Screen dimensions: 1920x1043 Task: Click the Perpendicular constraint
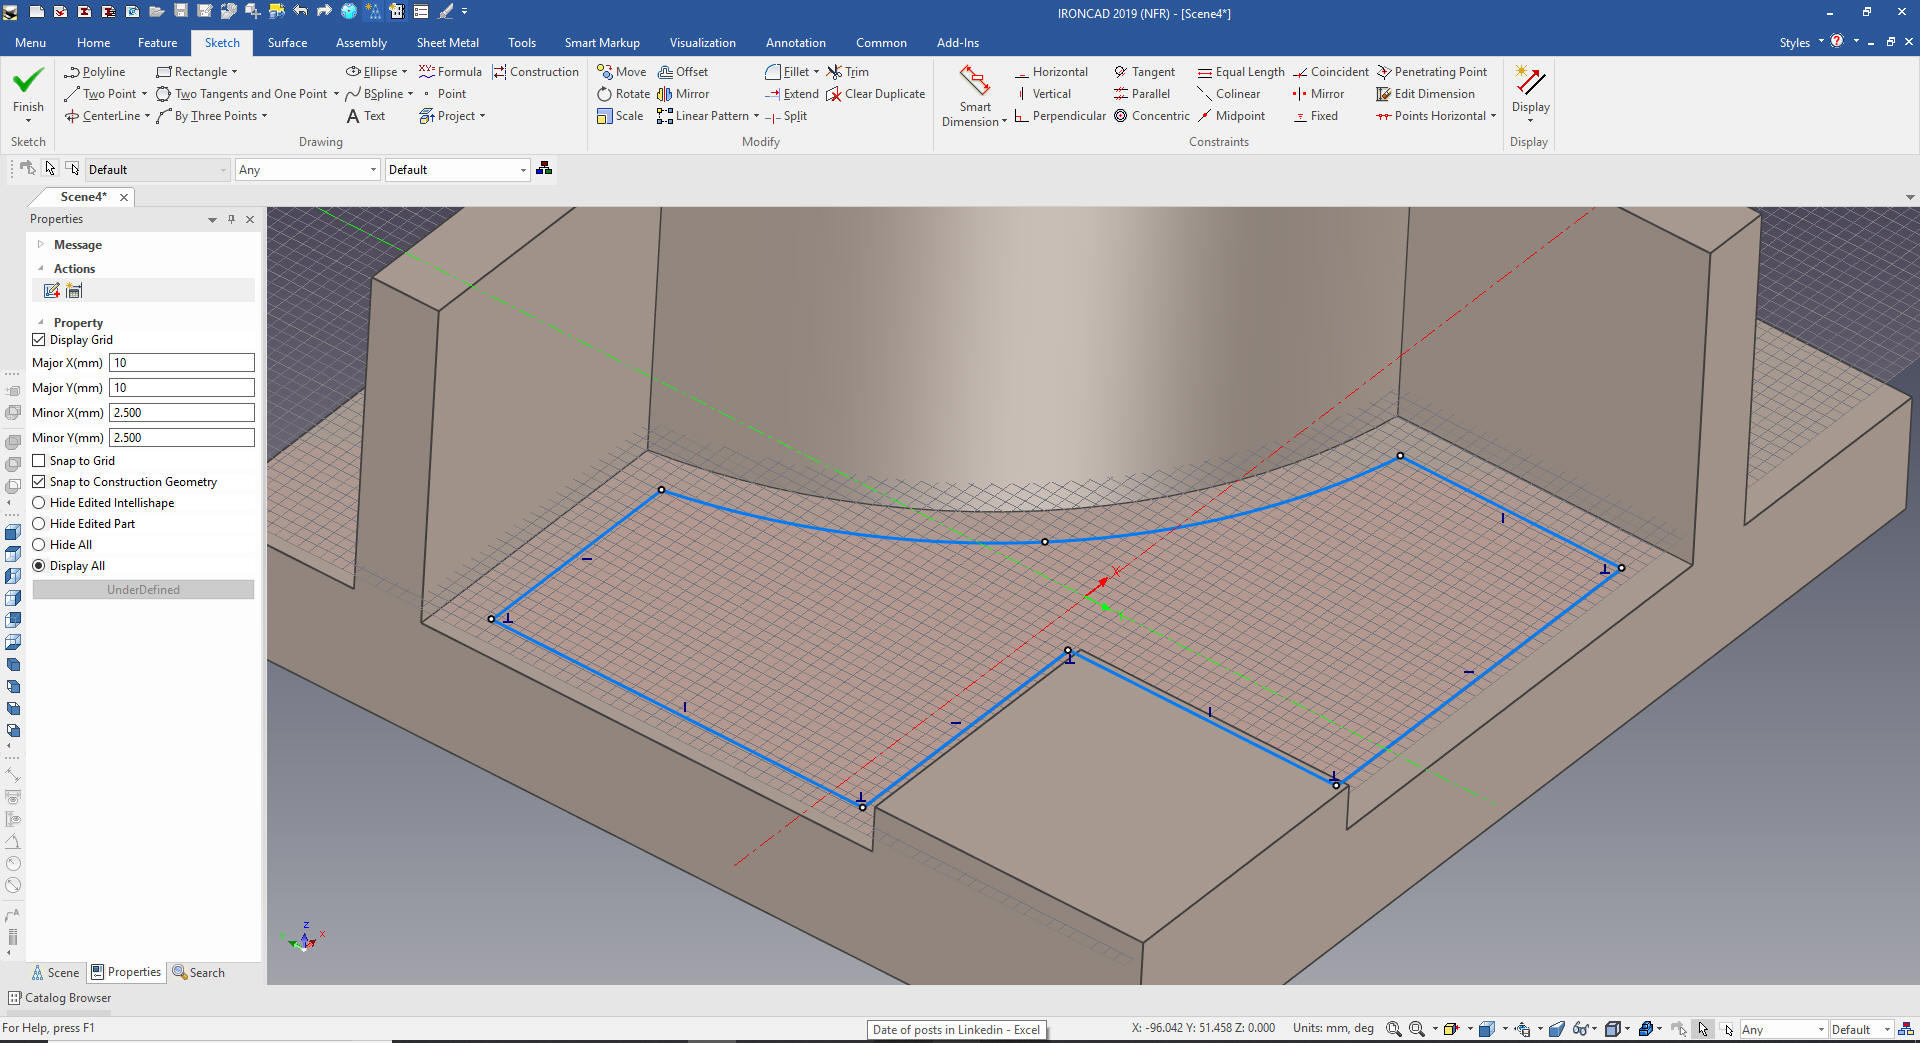click(x=1060, y=116)
